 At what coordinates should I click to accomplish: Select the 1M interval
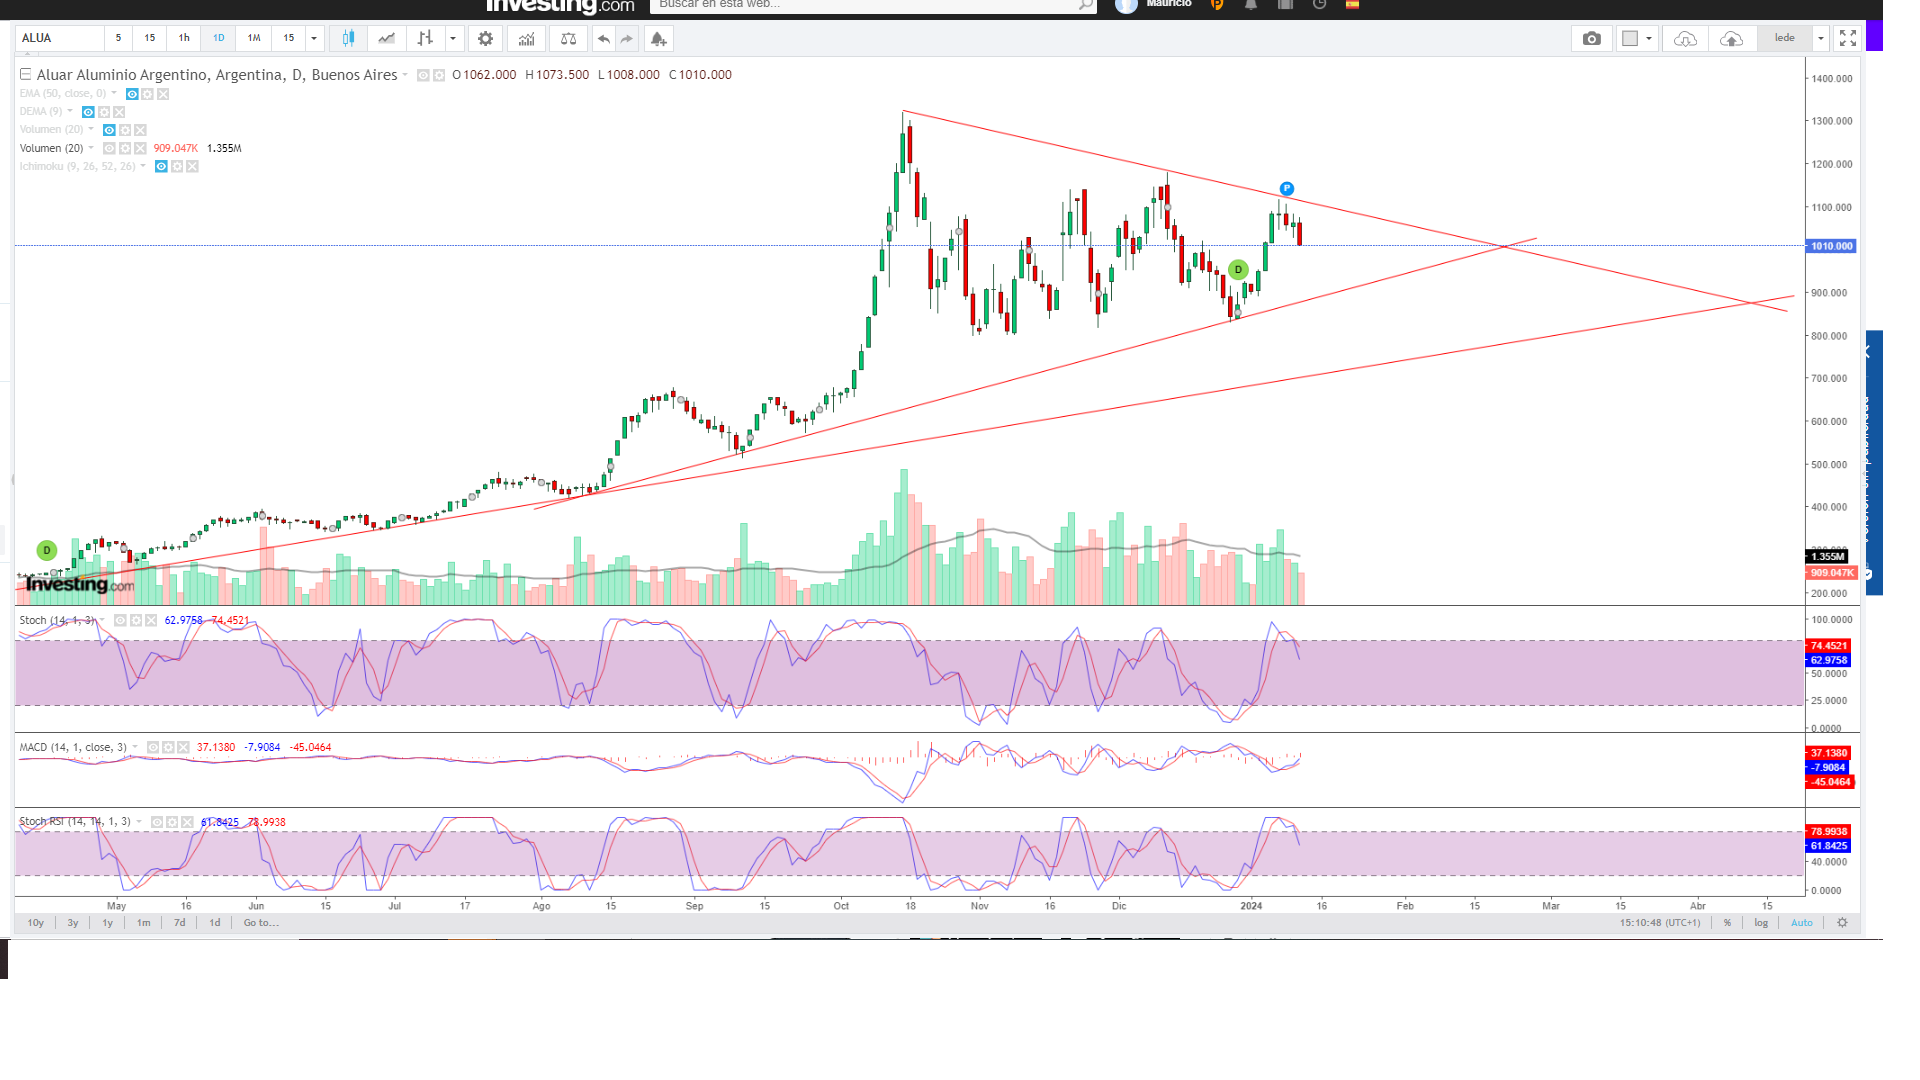coord(254,38)
